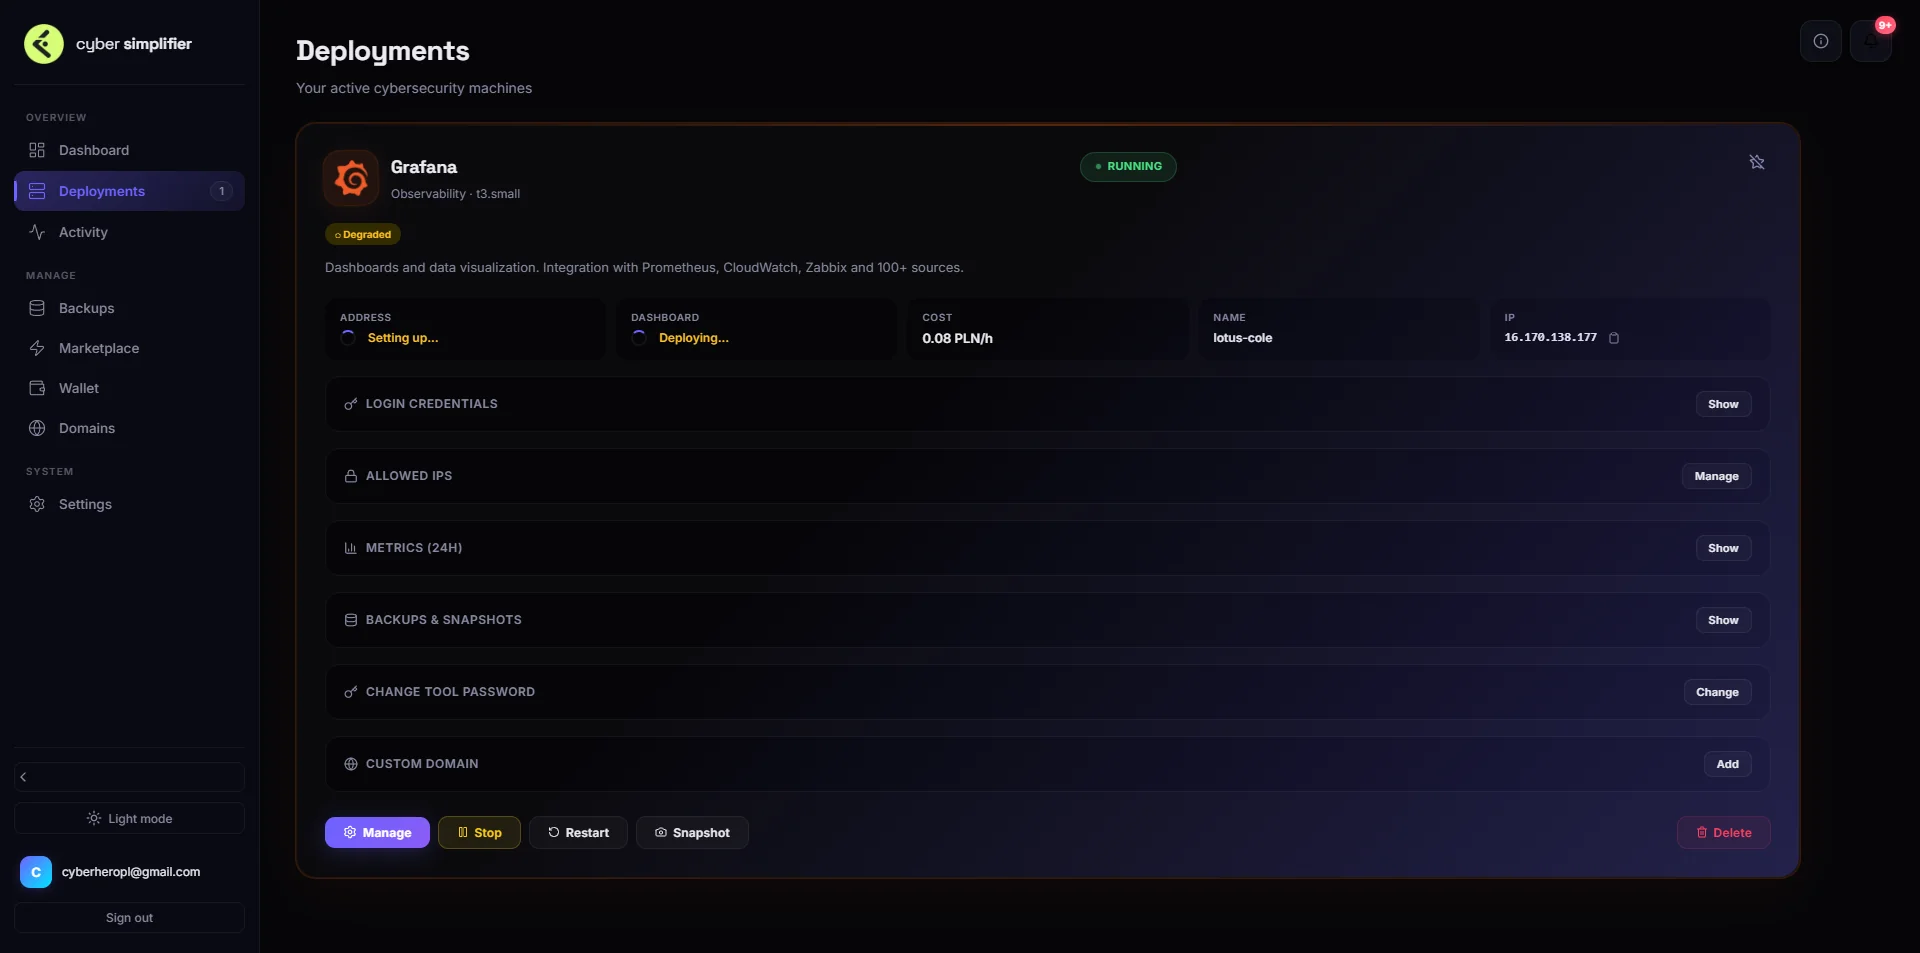The height and width of the screenshot is (953, 1920).
Task: Click the Setting up... address status
Action: [x=403, y=338]
